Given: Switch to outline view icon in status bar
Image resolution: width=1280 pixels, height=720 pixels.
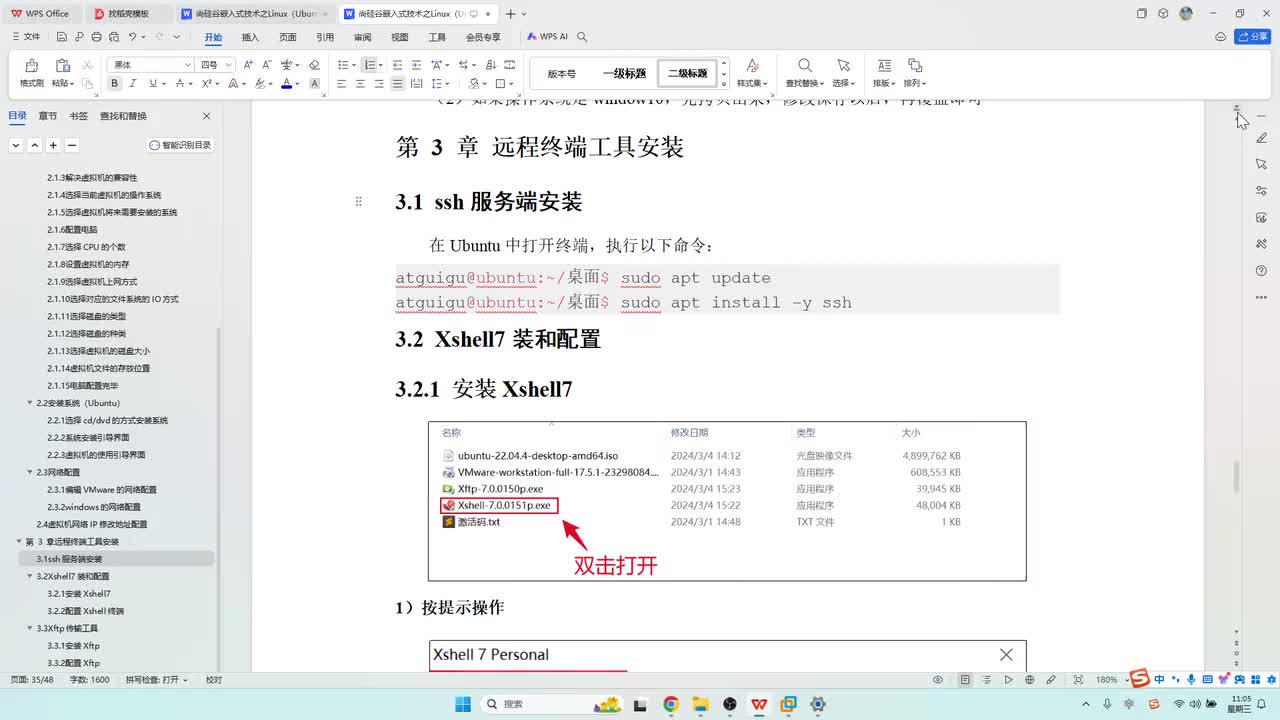Looking at the screenshot, I should [987, 680].
